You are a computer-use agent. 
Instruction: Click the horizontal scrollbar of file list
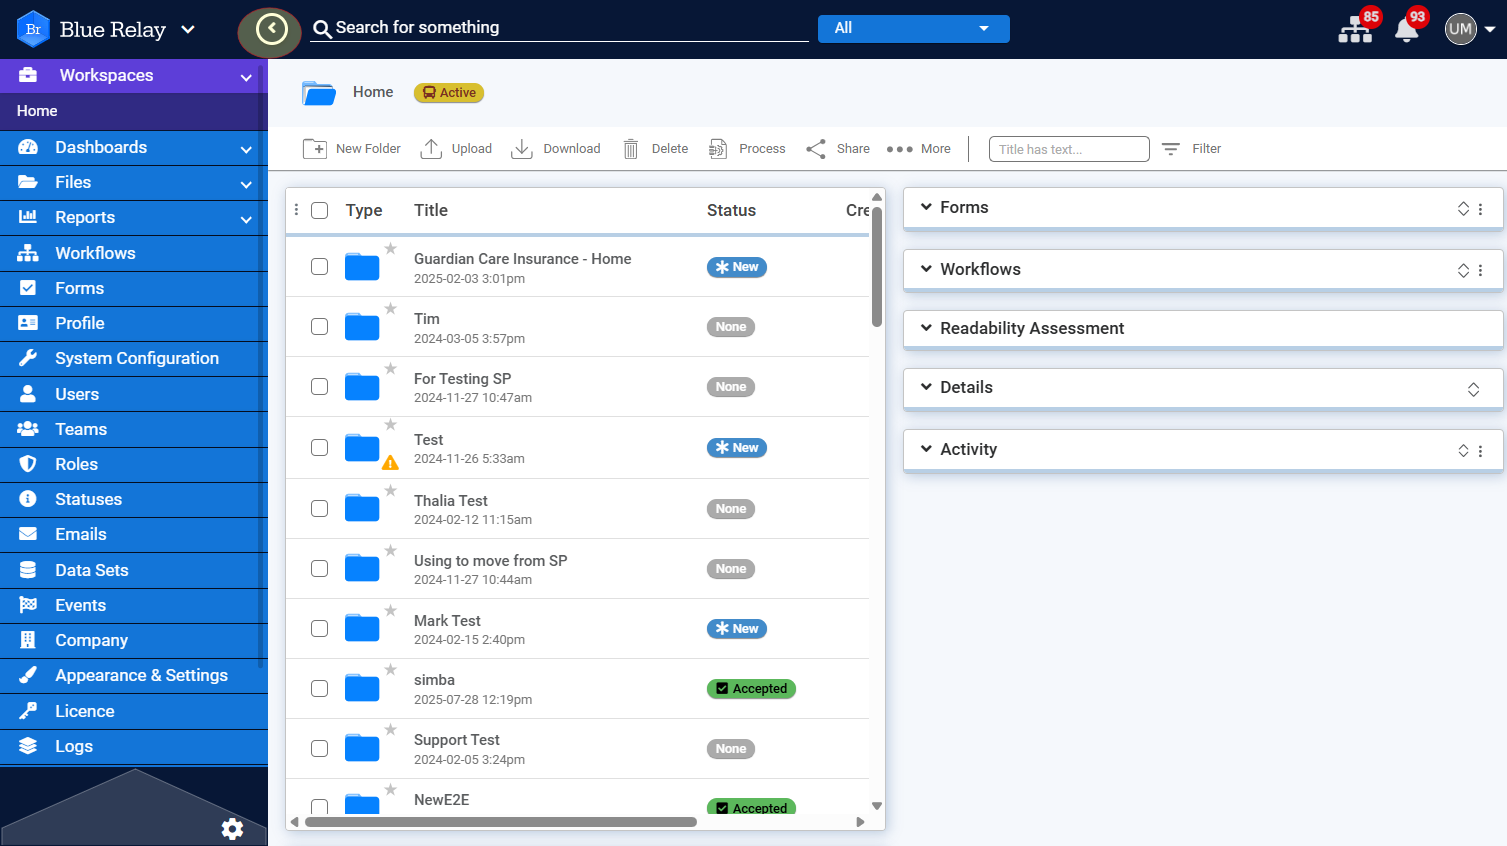501,822
